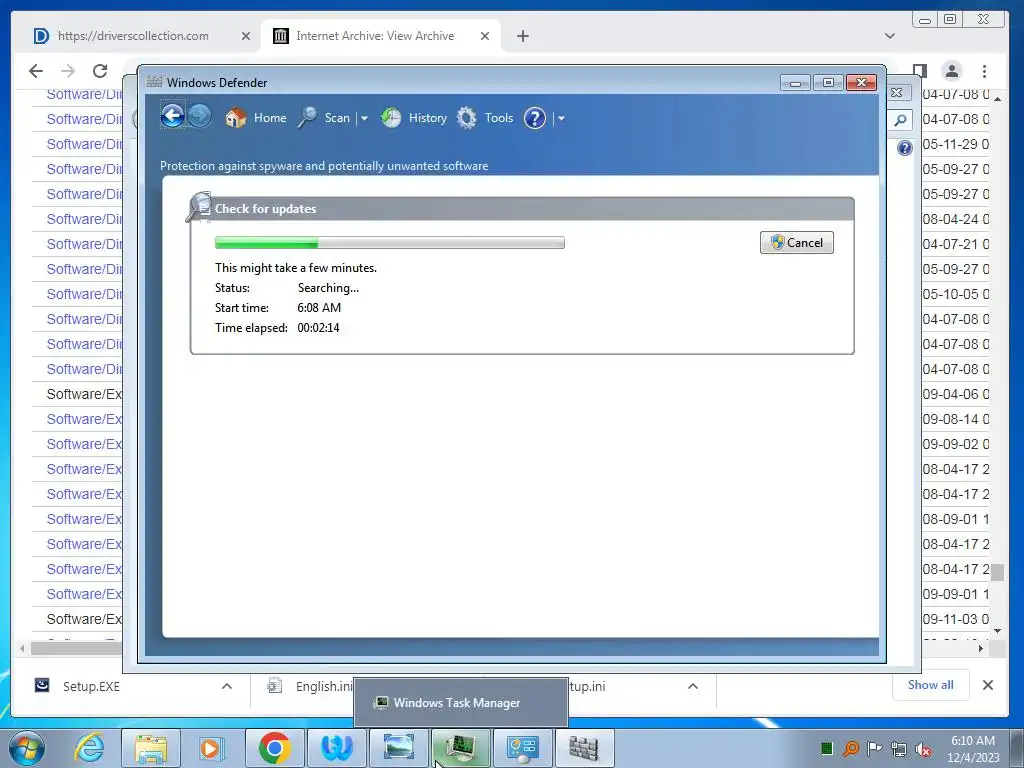Close the driverscollection.com tab

coord(246,37)
